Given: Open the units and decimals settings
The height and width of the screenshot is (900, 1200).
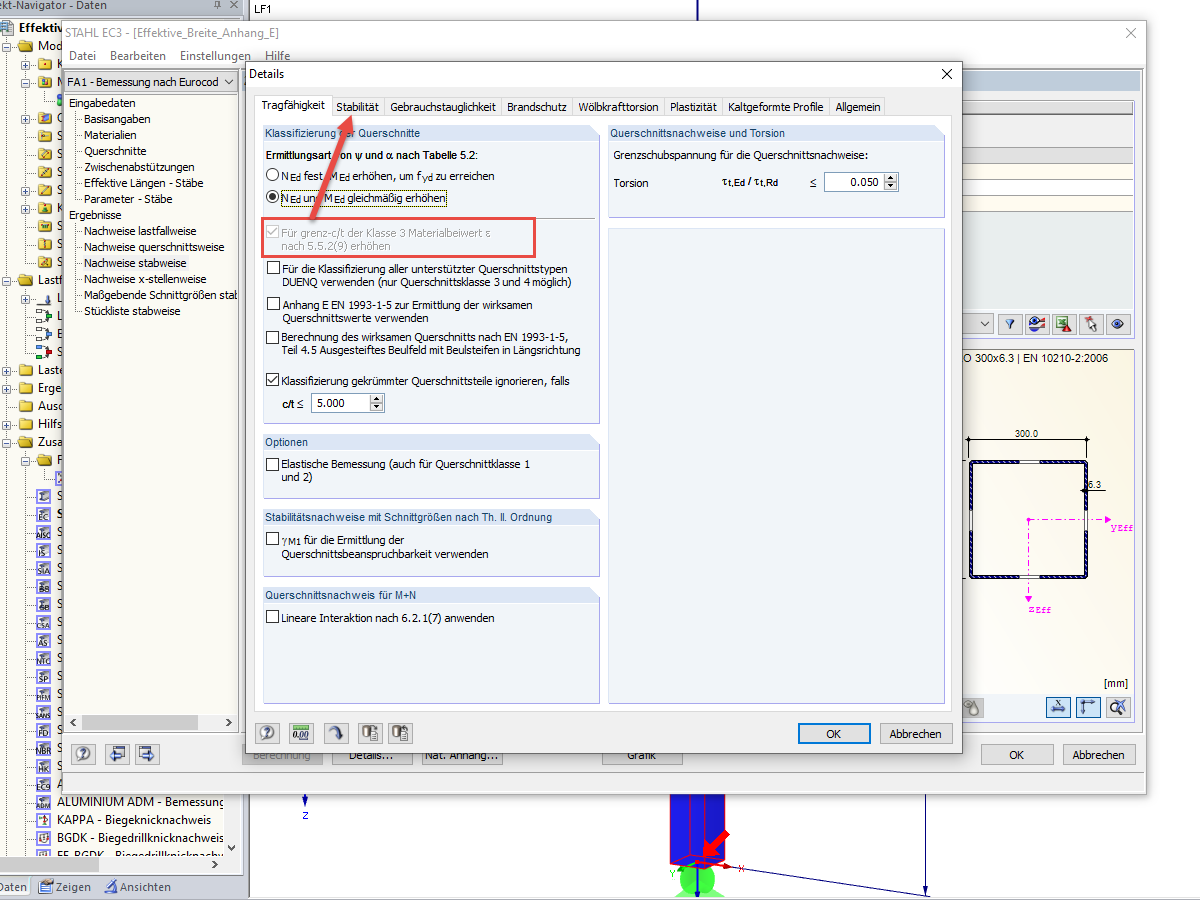Looking at the screenshot, I should (x=301, y=733).
